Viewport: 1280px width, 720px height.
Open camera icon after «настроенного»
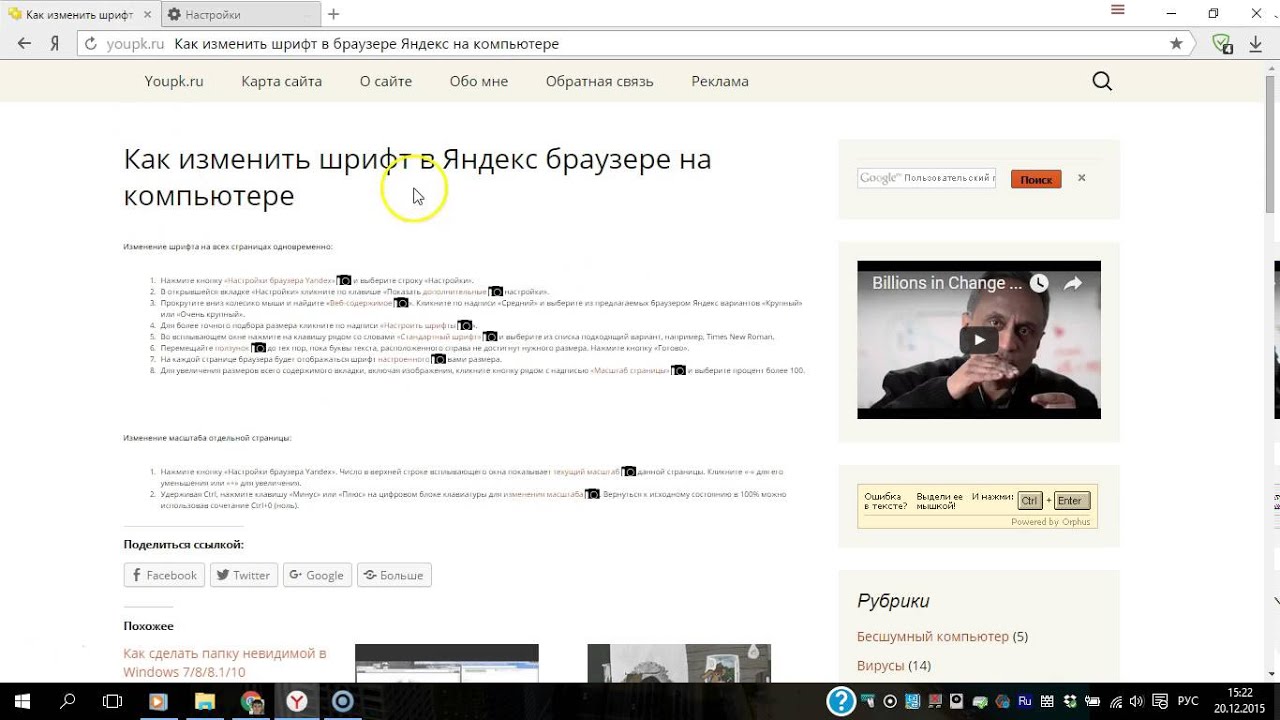[x=438, y=359]
